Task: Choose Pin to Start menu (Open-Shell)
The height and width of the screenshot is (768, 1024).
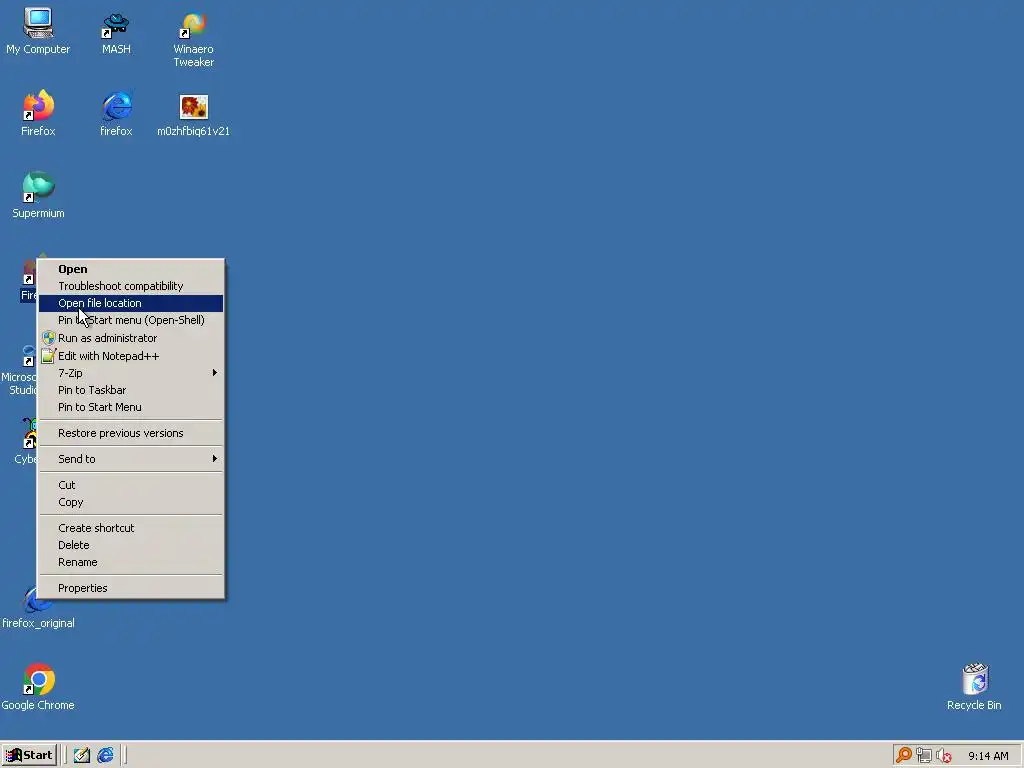Action: coord(131,320)
